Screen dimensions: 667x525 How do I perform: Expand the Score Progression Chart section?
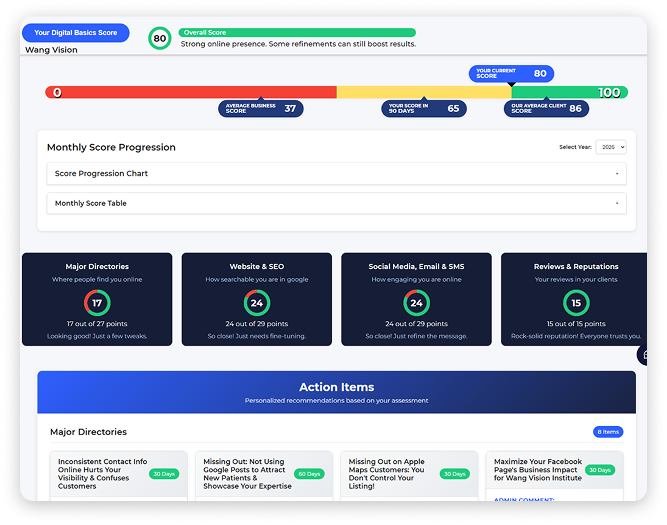tap(336, 174)
